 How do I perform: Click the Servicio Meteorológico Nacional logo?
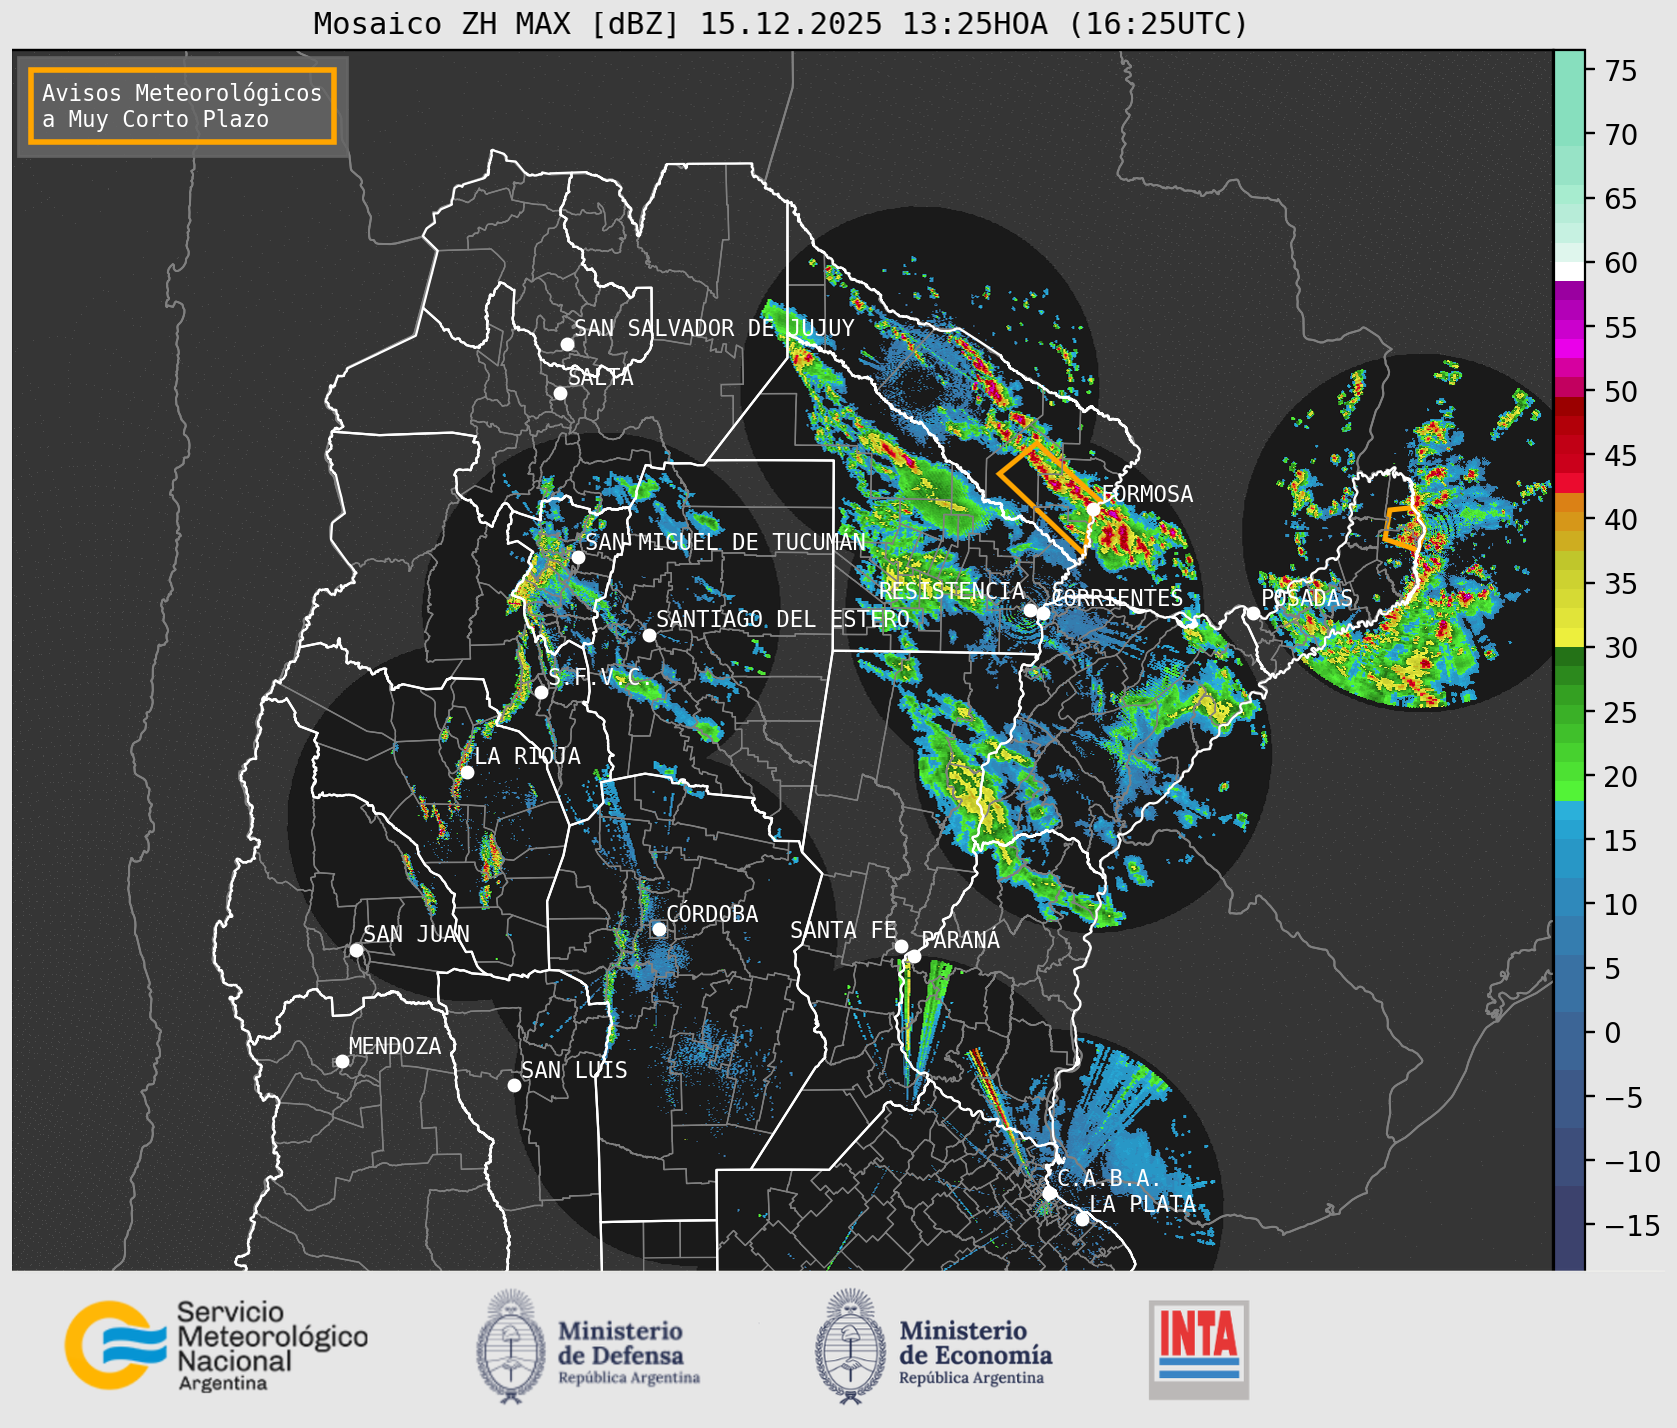216,1345
